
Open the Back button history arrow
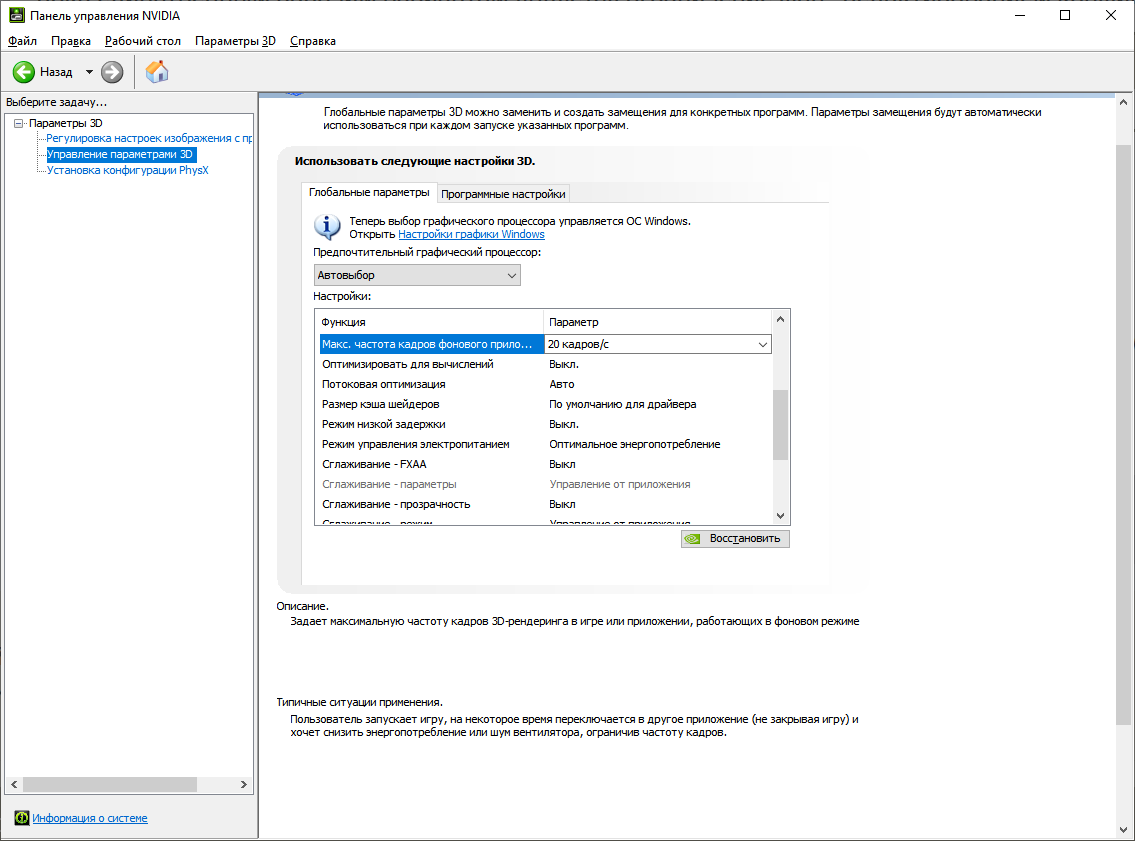[x=89, y=72]
